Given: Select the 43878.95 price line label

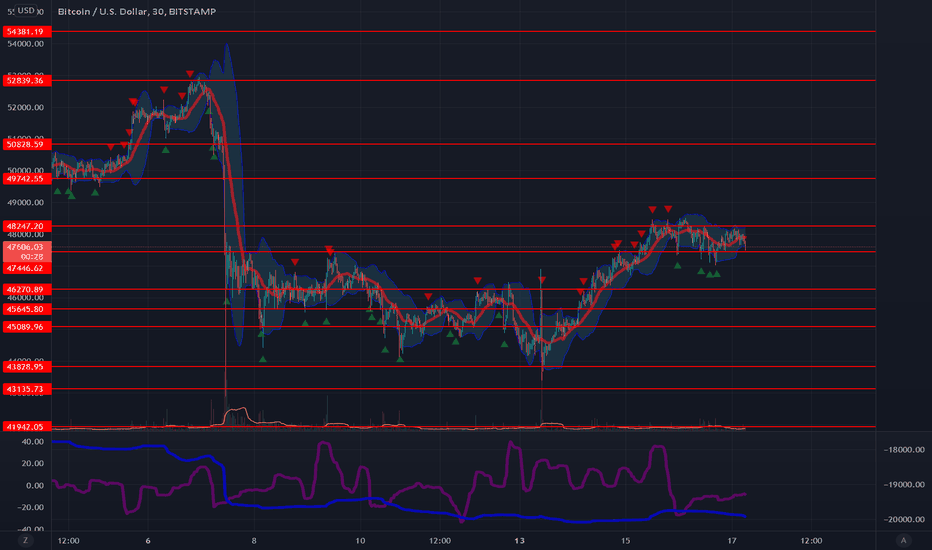Looking at the screenshot, I should point(27,367).
